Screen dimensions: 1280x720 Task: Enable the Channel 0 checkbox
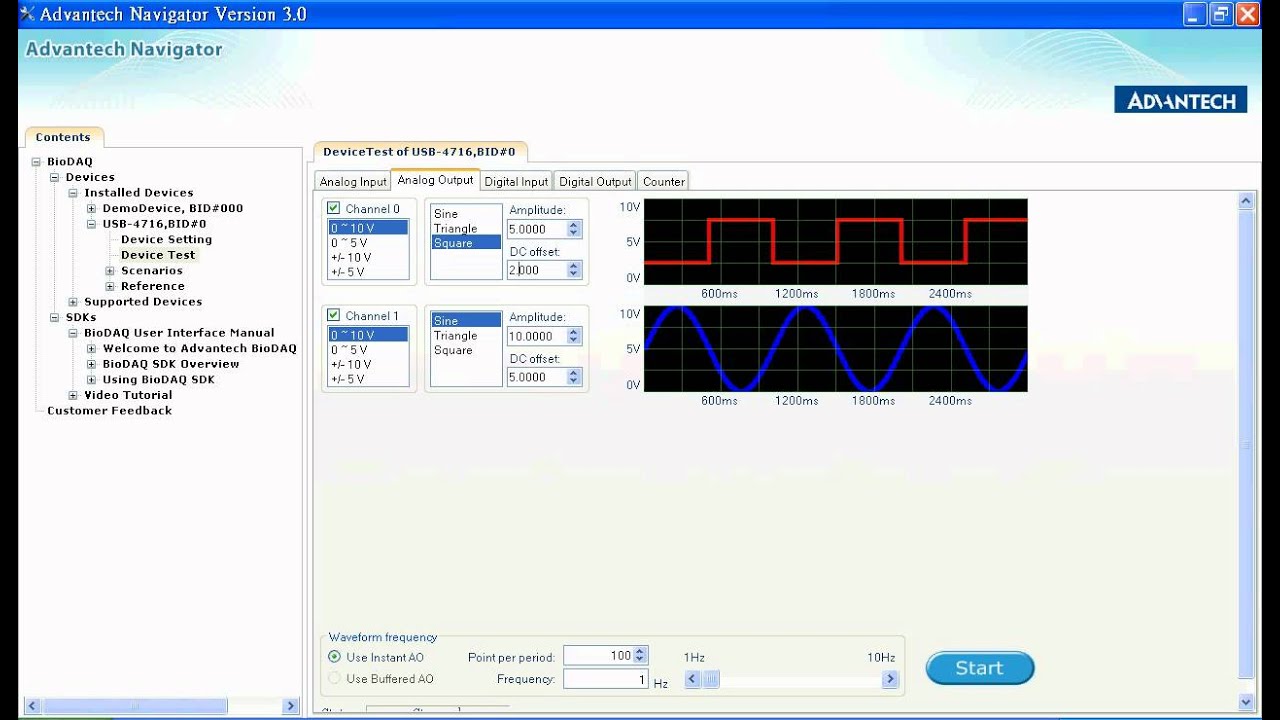(334, 209)
